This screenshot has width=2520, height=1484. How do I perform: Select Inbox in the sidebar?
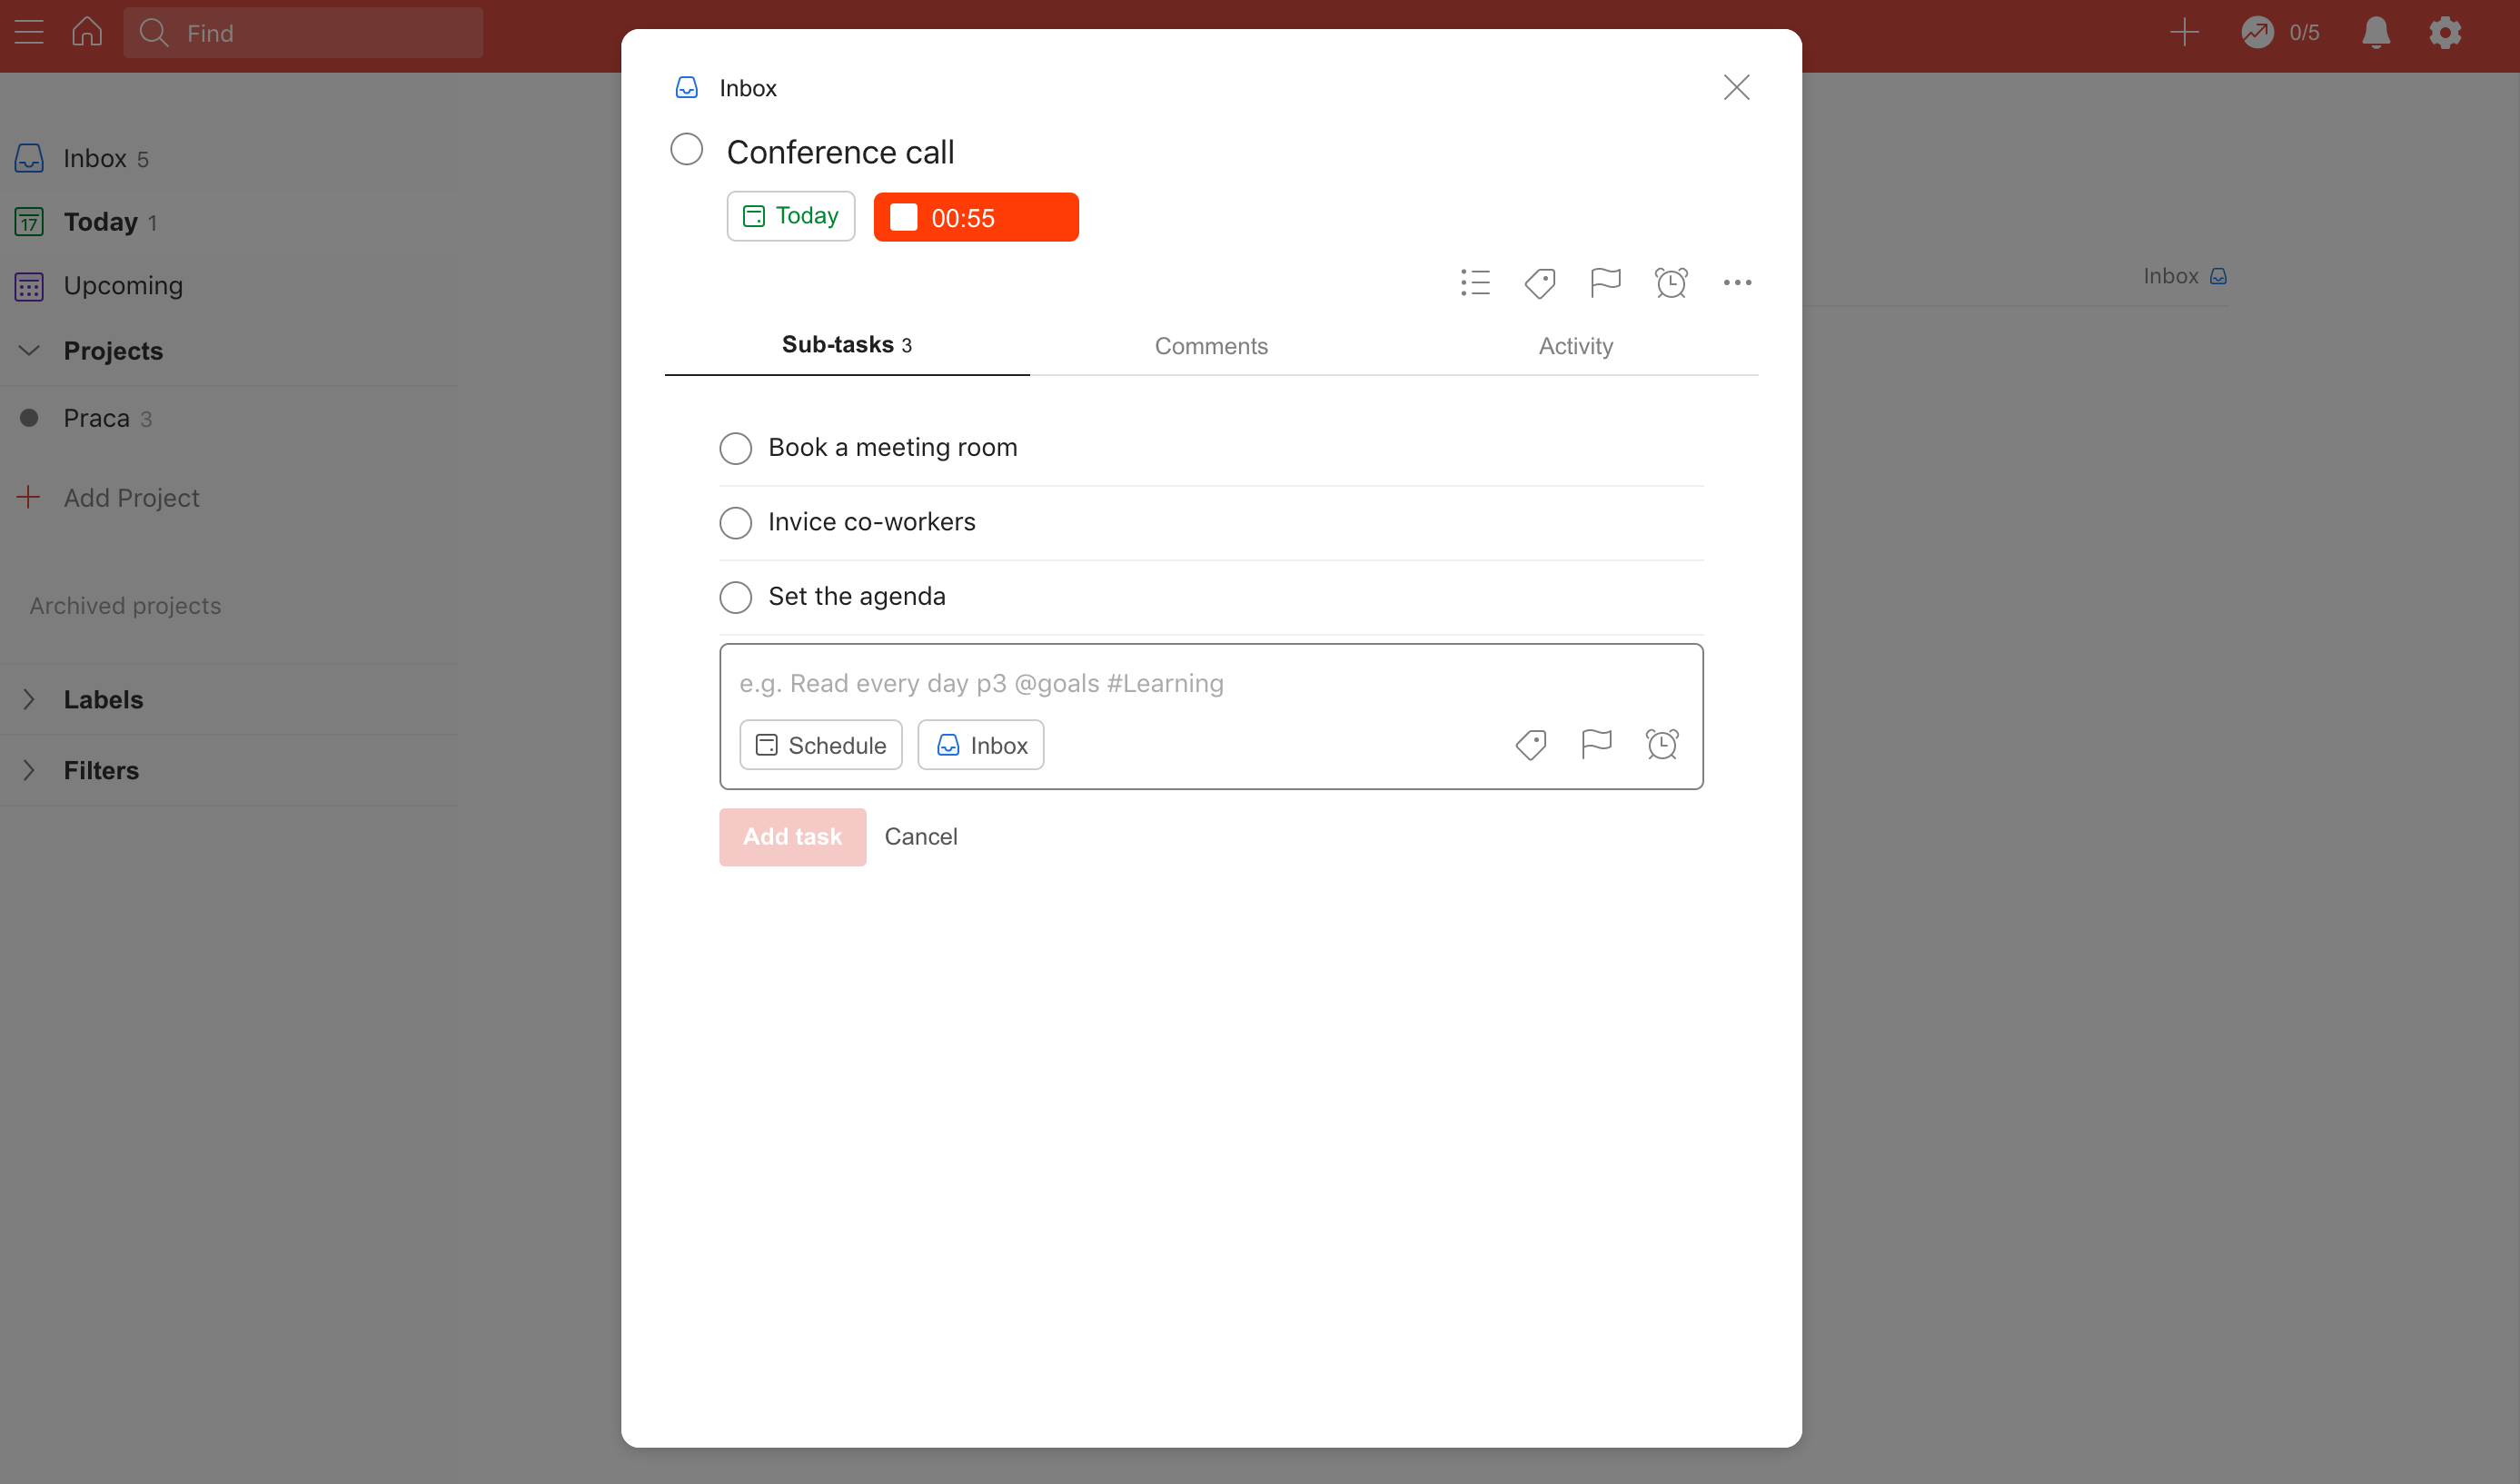(x=230, y=158)
